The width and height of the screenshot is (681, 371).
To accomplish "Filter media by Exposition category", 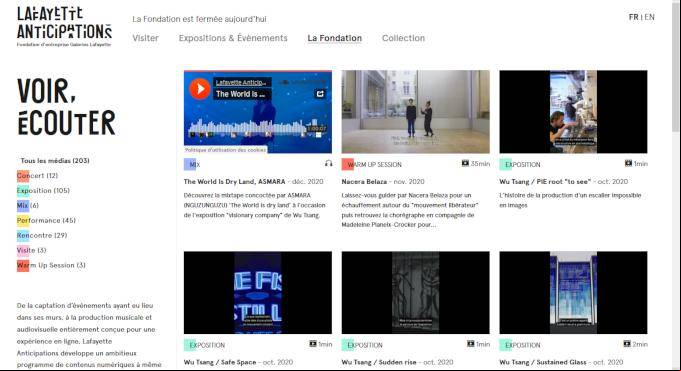I will click(43, 190).
